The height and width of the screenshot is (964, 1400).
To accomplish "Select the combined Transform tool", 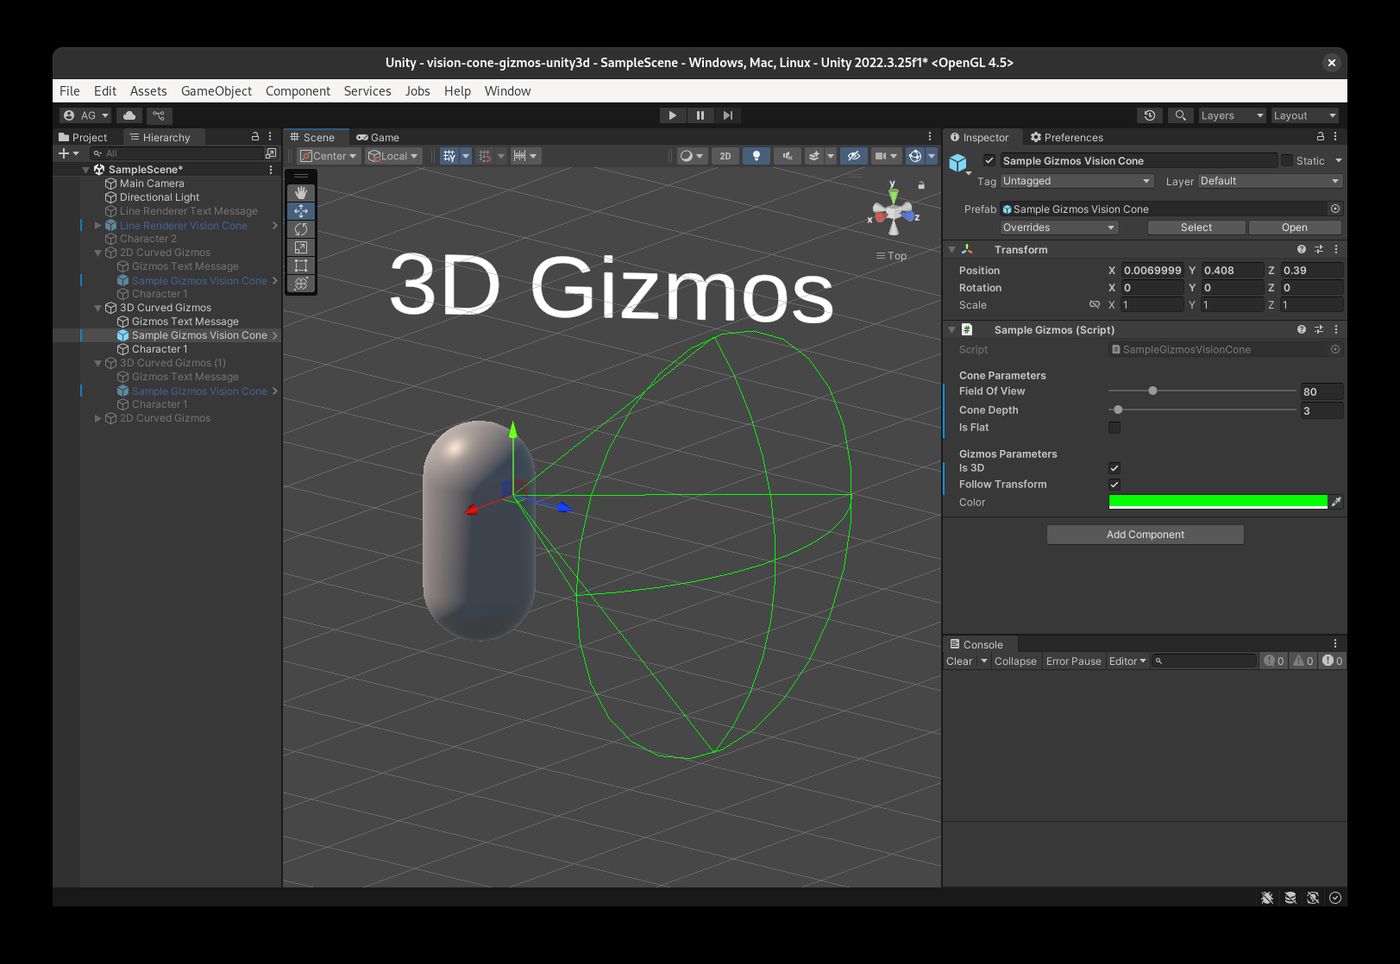I will [301, 283].
